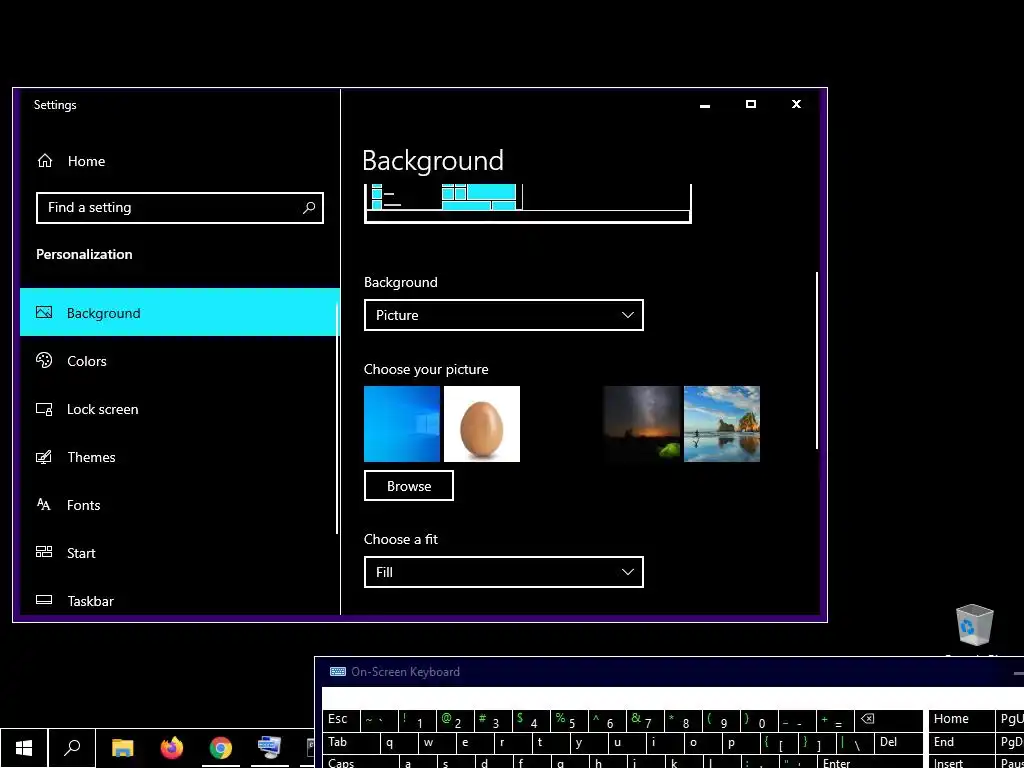Click the q key on the On-Screen Keyboard
Image resolution: width=1024 pixels, height=768 pixels.
click(x=398, y=743)
